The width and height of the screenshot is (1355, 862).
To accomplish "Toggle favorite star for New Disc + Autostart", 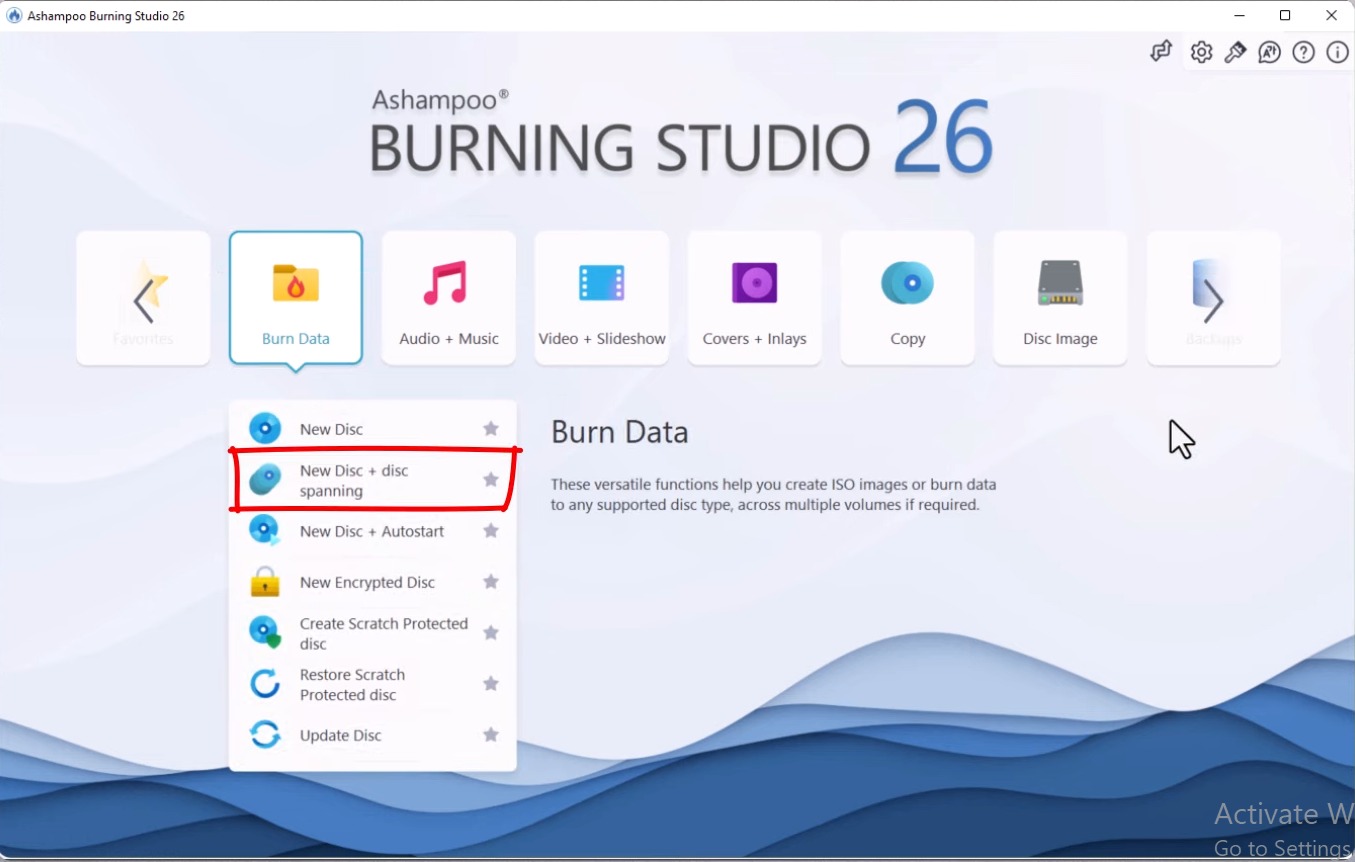I will 491,531.
